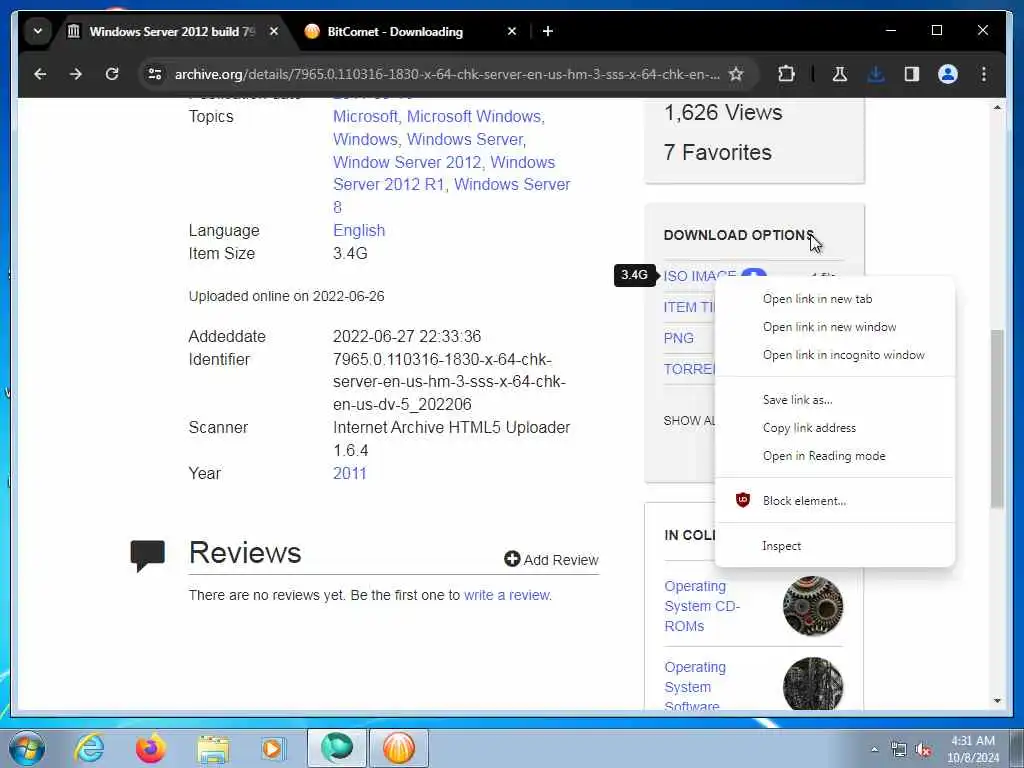
Task: Show the Chrome downloads icon
Action: point(876,74)
